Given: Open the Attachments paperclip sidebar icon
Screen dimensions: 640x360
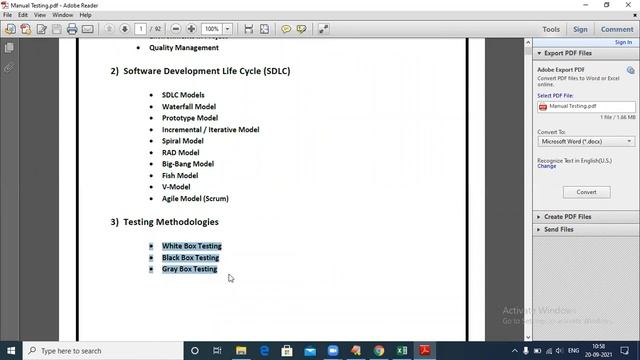Looking at the screenshot, I should pos(9,68).
